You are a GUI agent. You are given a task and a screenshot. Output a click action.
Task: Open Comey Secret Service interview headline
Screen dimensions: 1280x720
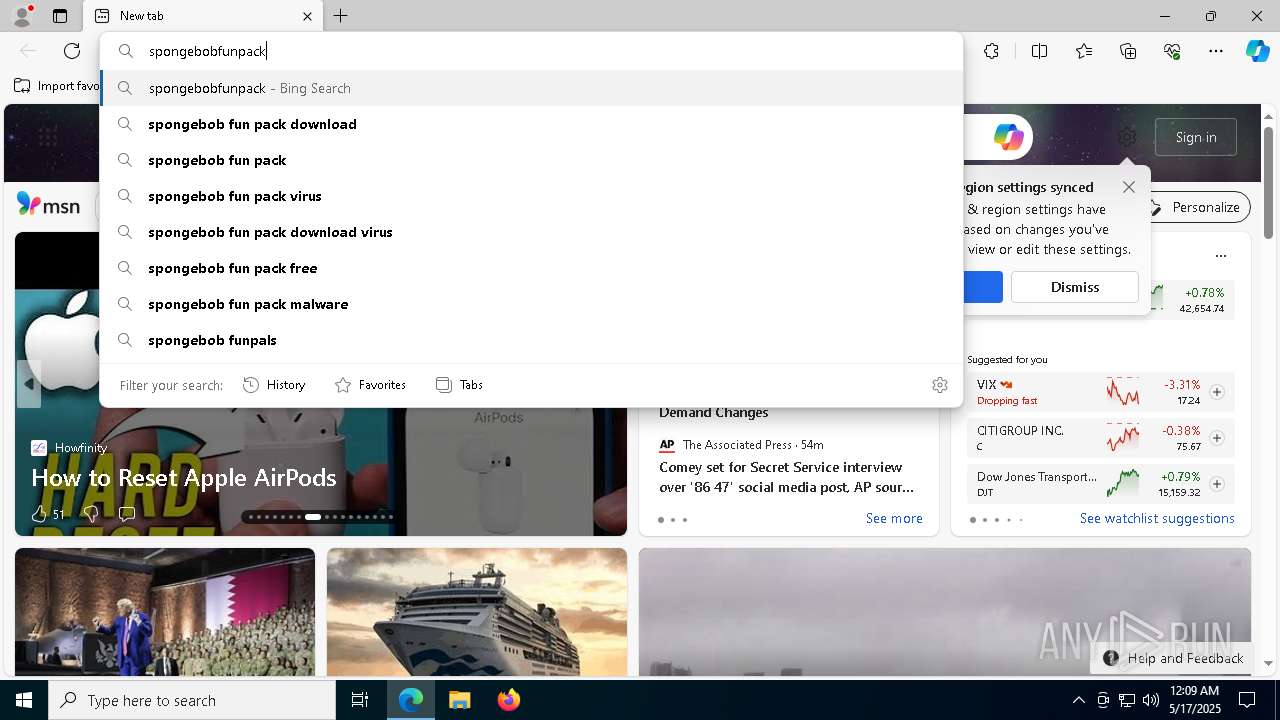coord(787,477)
